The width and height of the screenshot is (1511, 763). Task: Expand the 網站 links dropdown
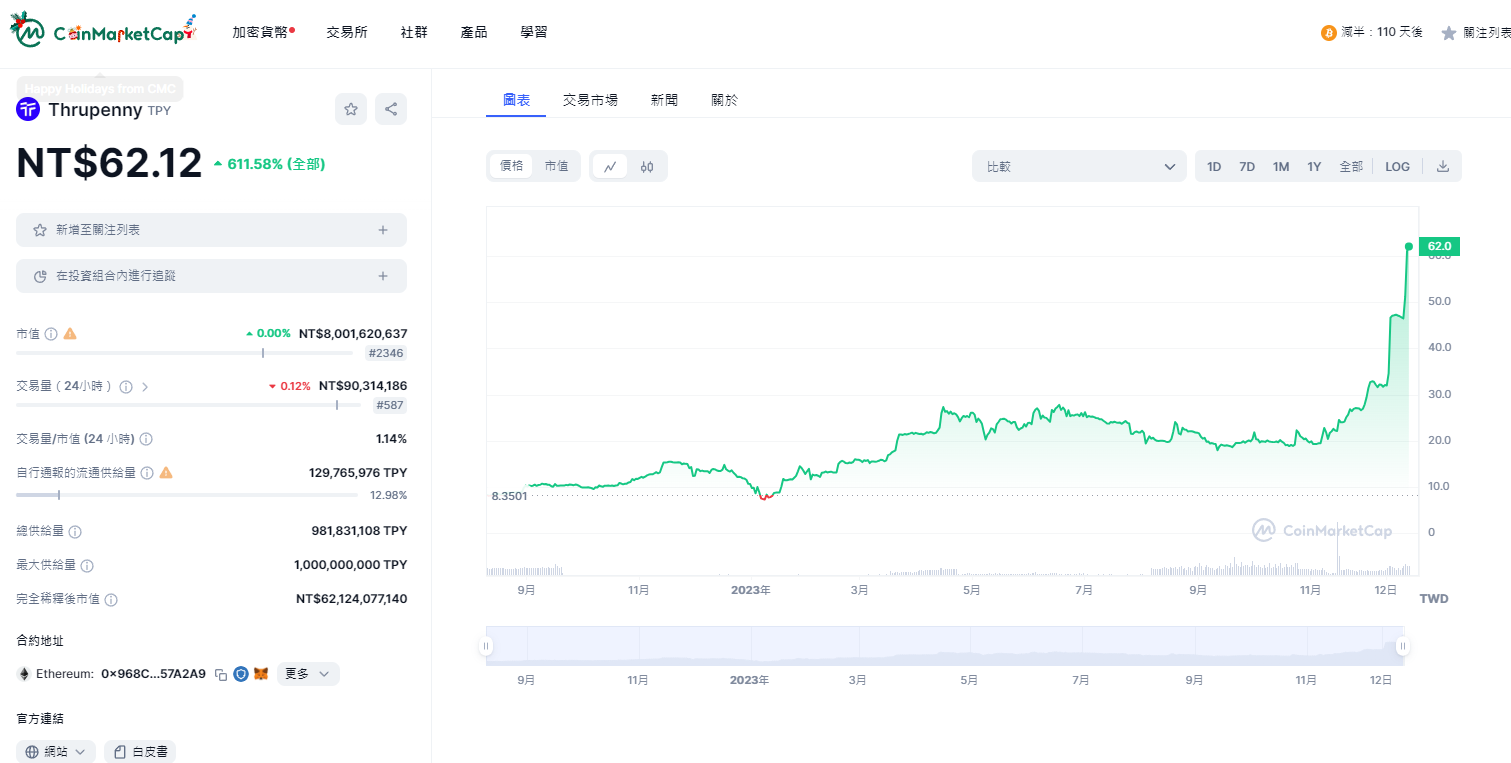tap(56, 752)
